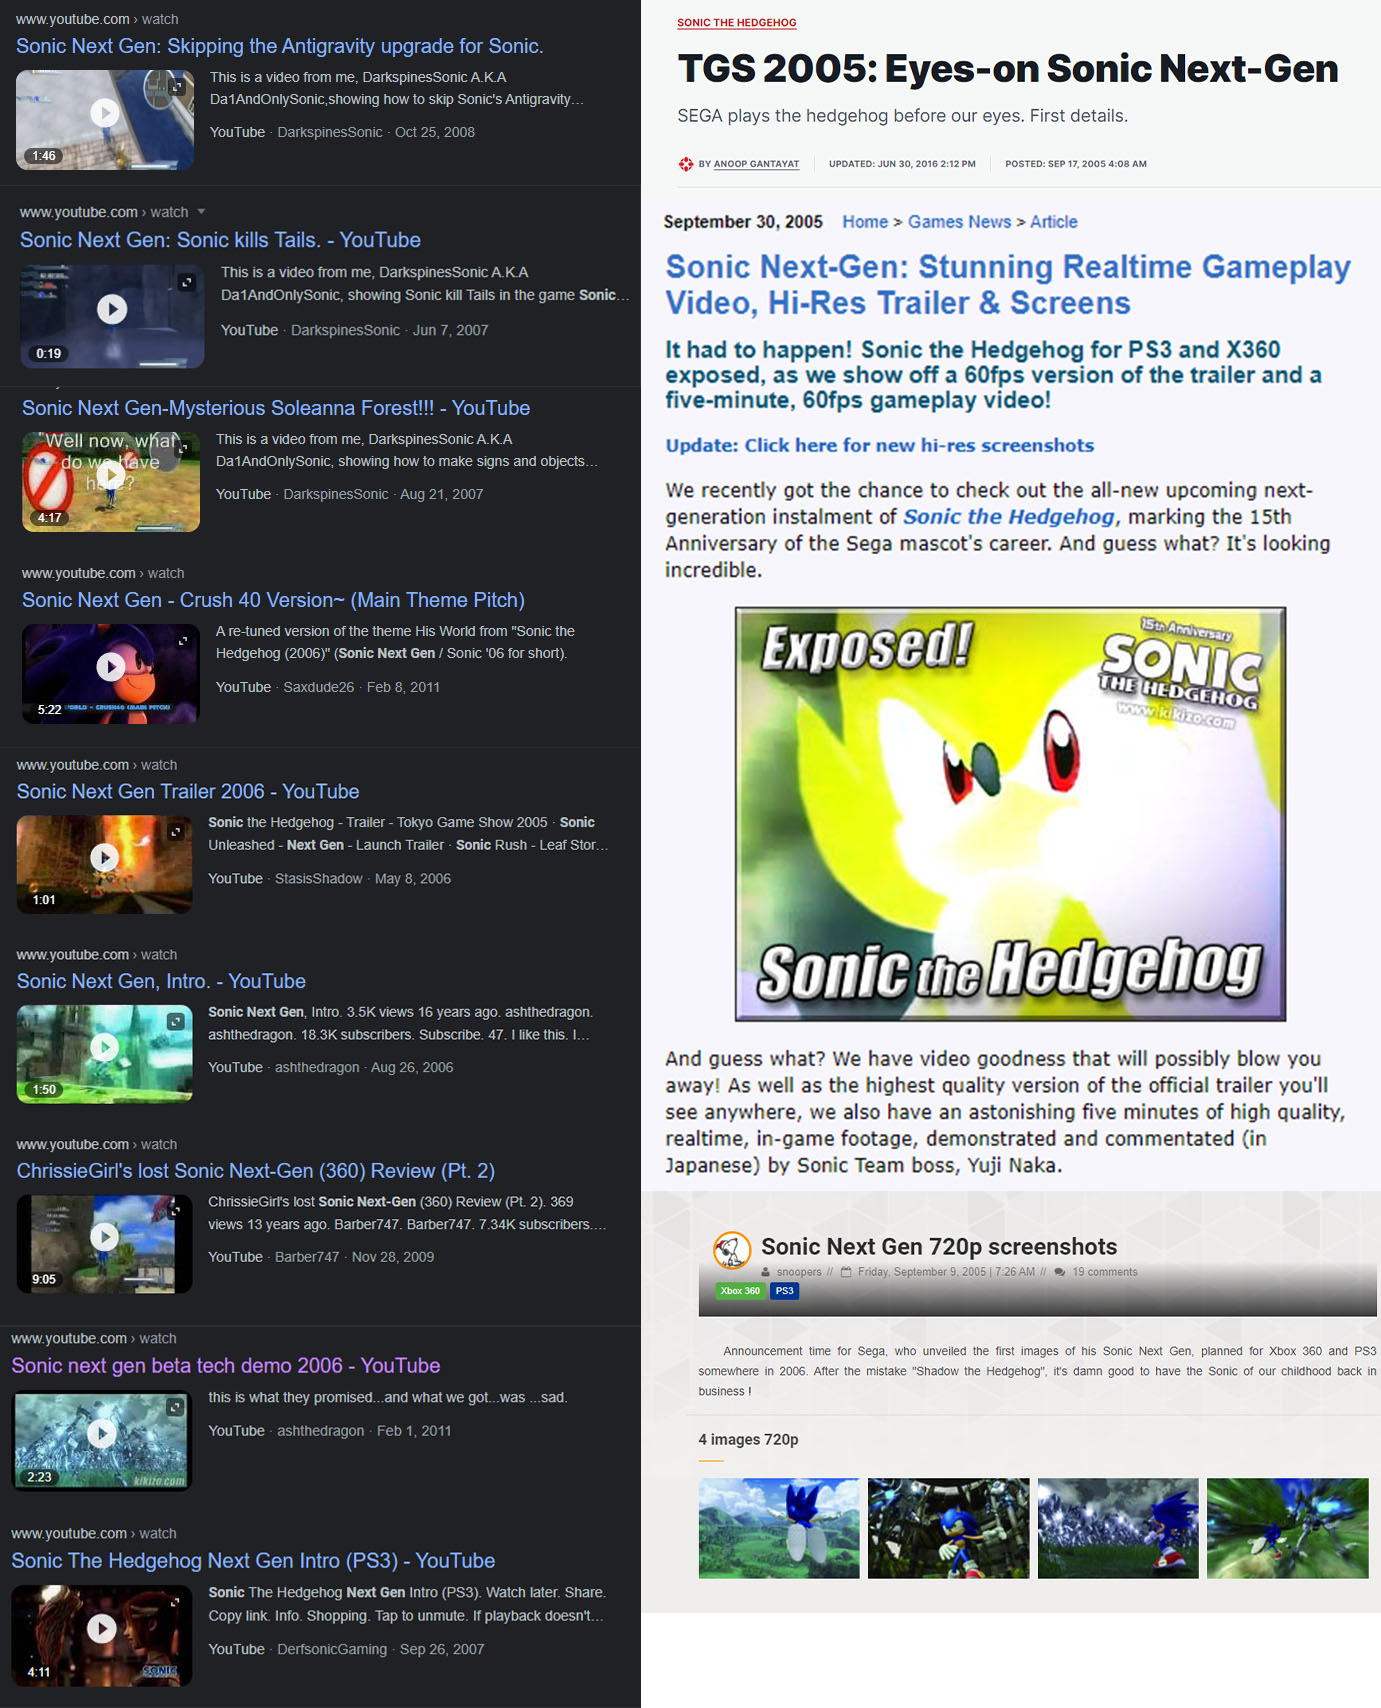Click the snoopers avatar icon

click(x=732, y=1250)
